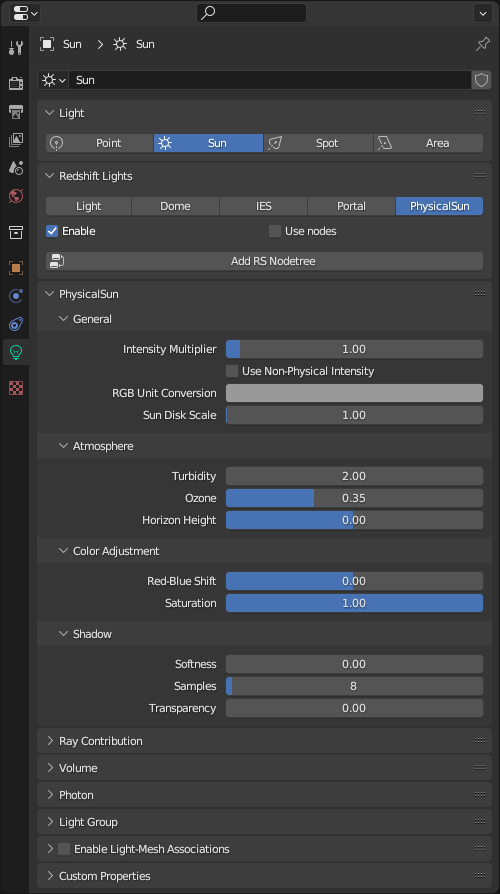The image size is (500, 894).
Task: Click the Volume panel grip icon
Action: click(480, 768)
